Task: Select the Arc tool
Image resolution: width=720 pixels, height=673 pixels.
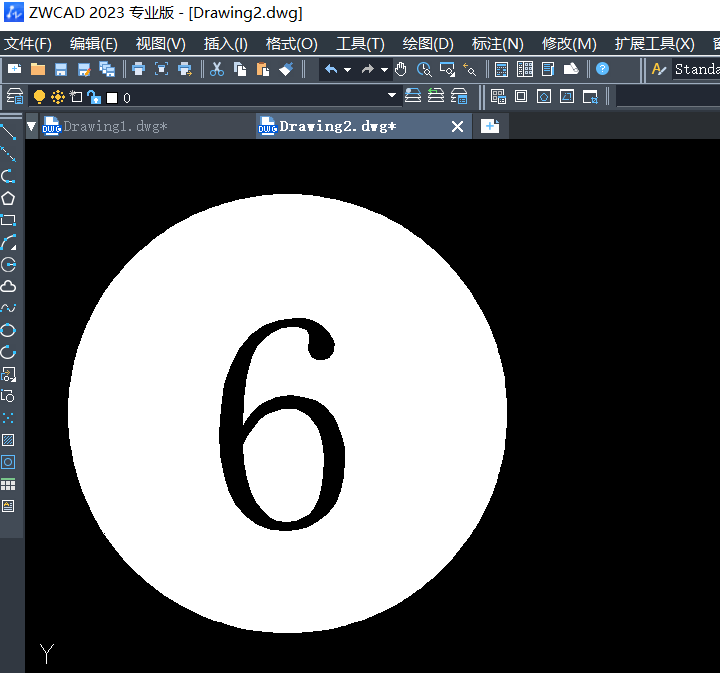Action: click(8, 242)
